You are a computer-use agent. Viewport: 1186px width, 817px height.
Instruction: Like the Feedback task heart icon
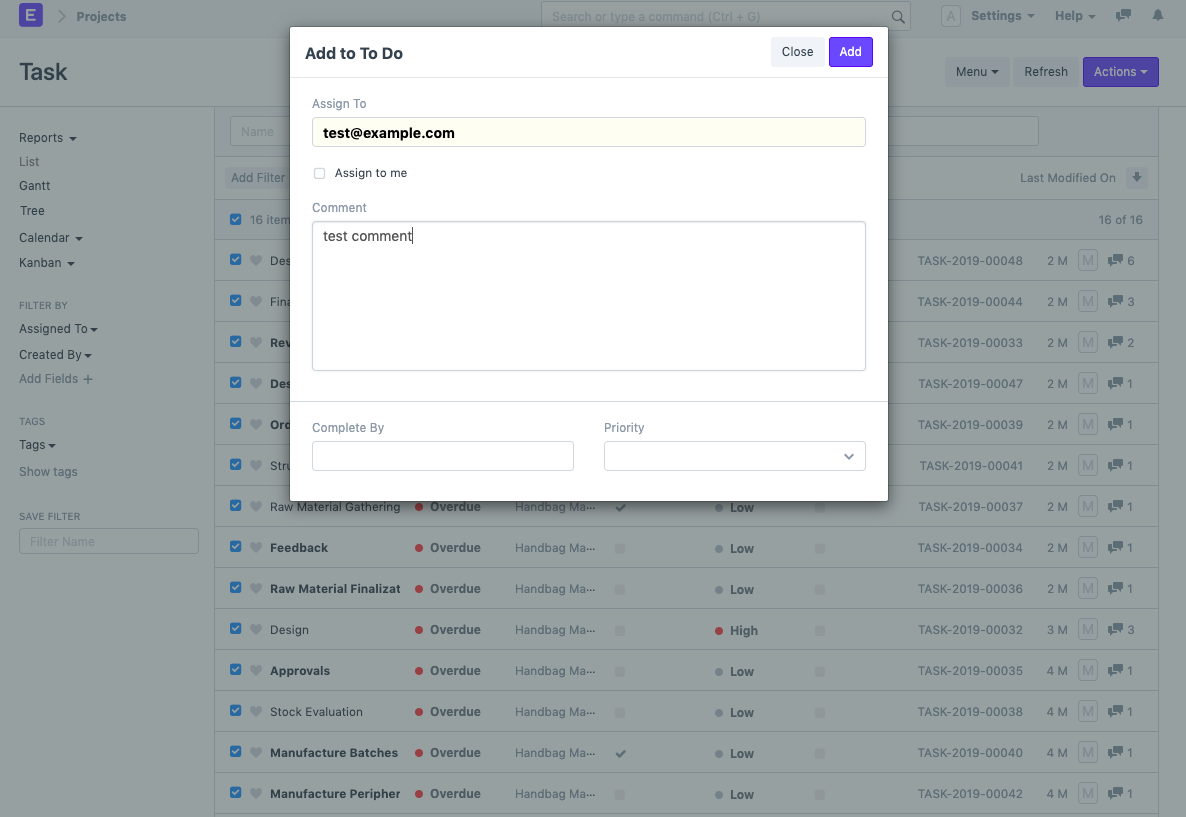coord(255,548)
